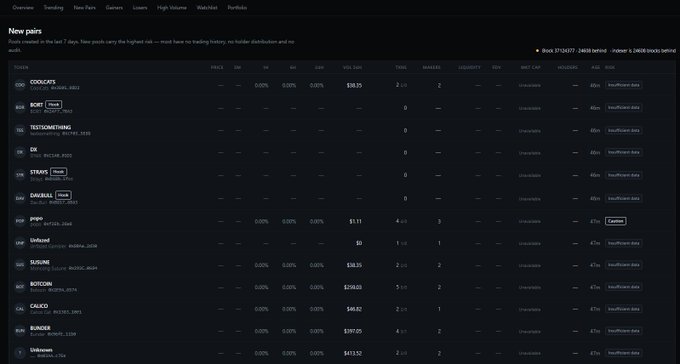Sort by the LIQUIDITY column header
Image resolution: width=680 pixels, height=364 pixels.
coord(470,68)
